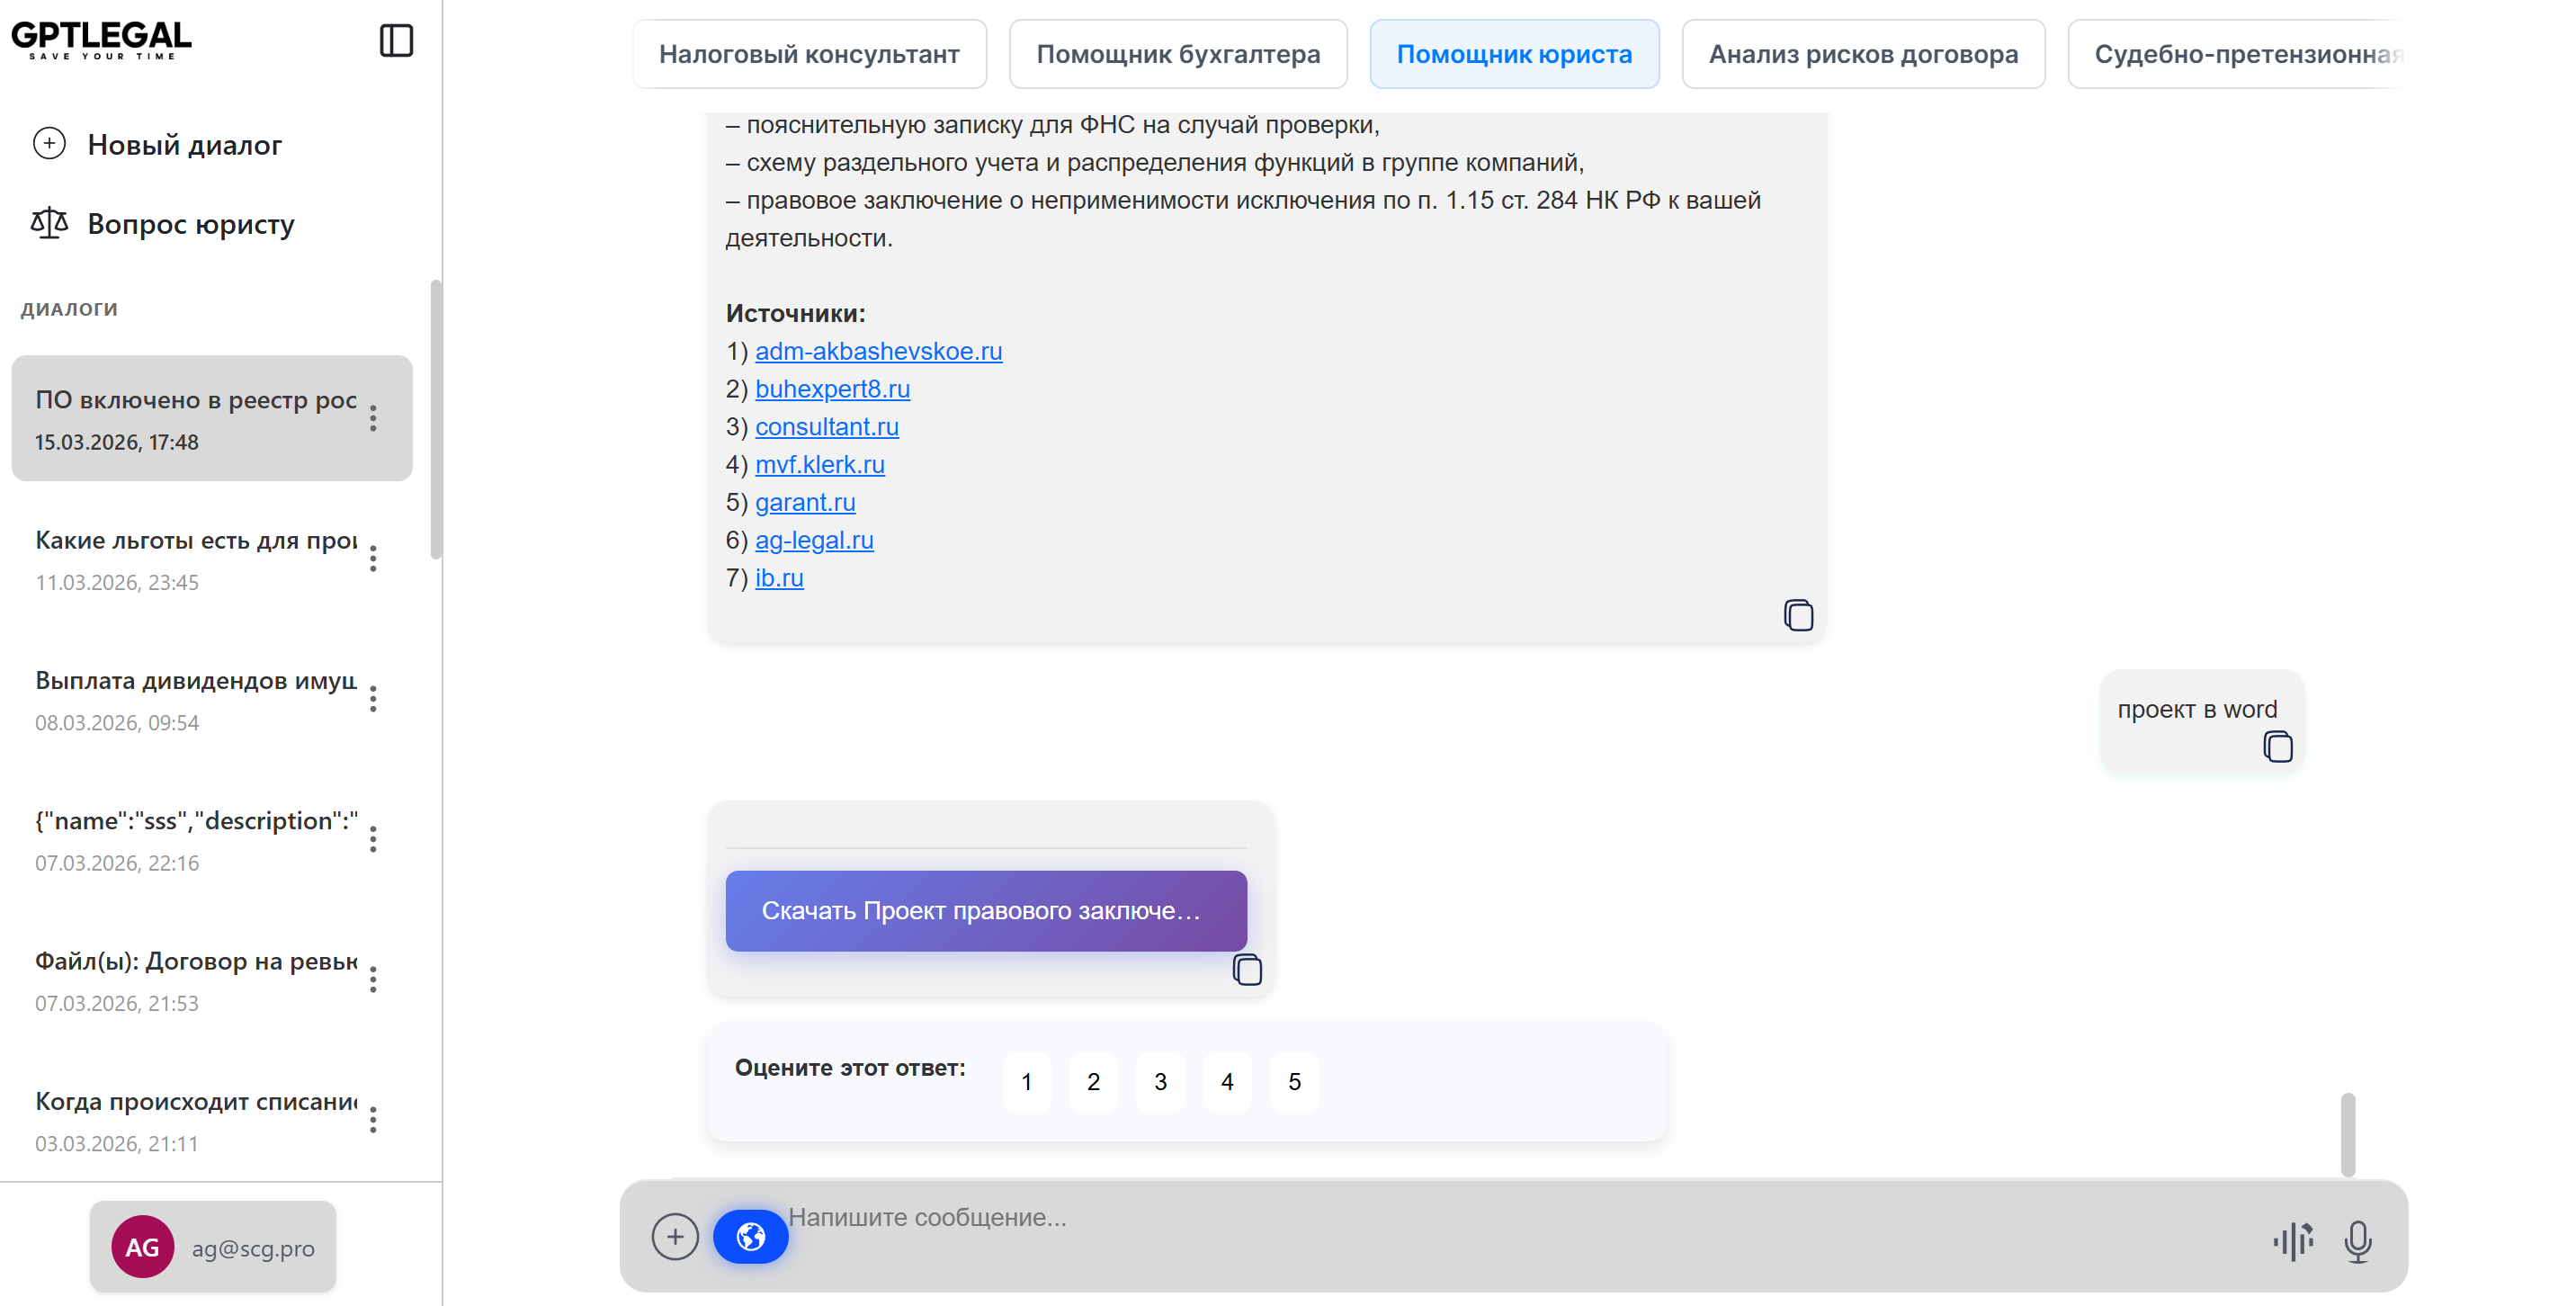
Task: Open the scales icon Вопрос юристу
Action: (x=49, y=223)
